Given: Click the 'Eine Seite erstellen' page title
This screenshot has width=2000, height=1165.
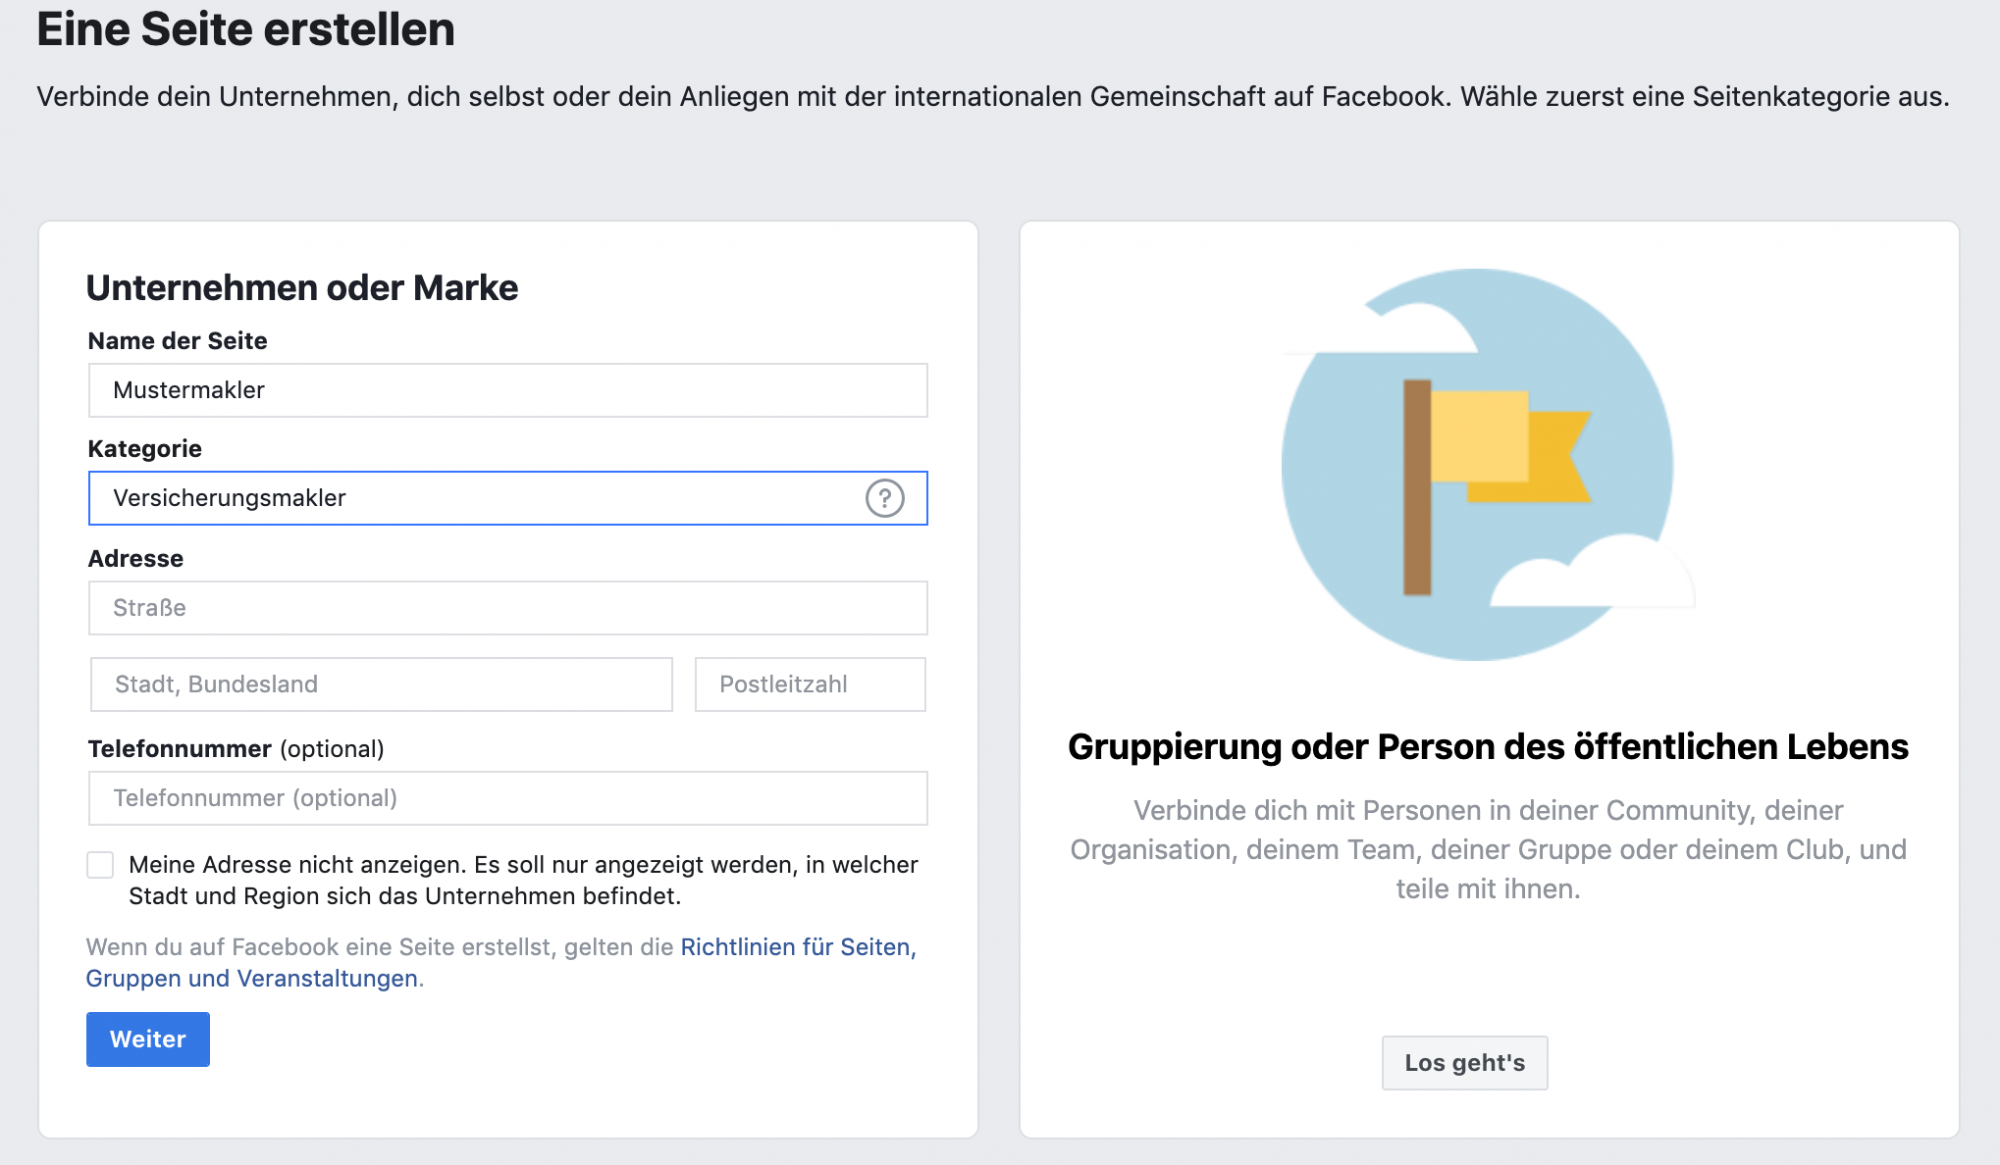Looking at the screenshot, I should [246, 29].
